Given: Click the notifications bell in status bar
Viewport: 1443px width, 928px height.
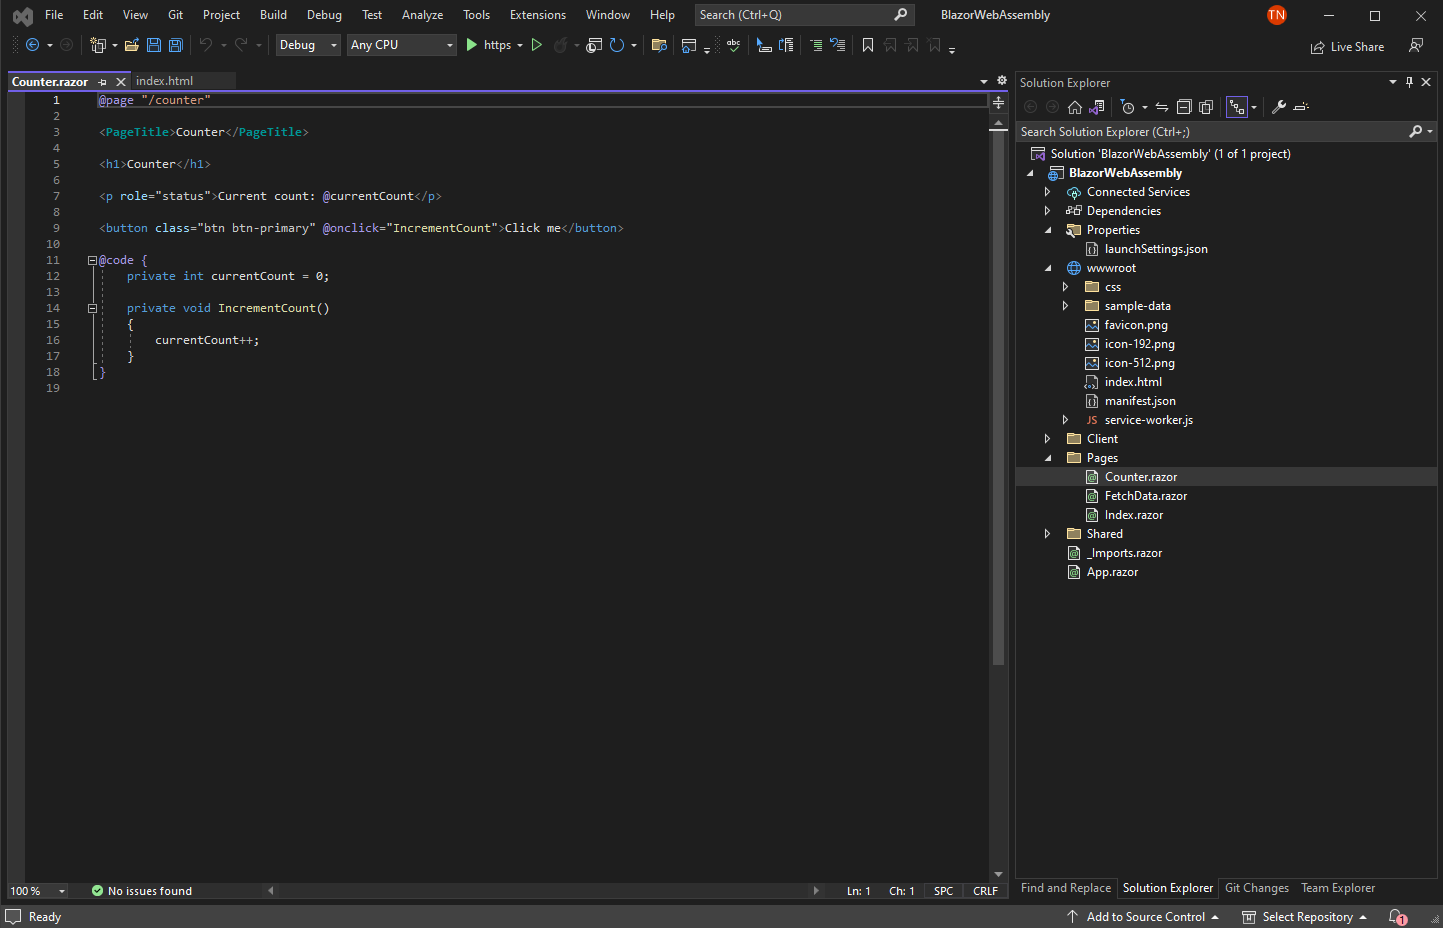Looking at the screenshot, I should point(1397,917).
